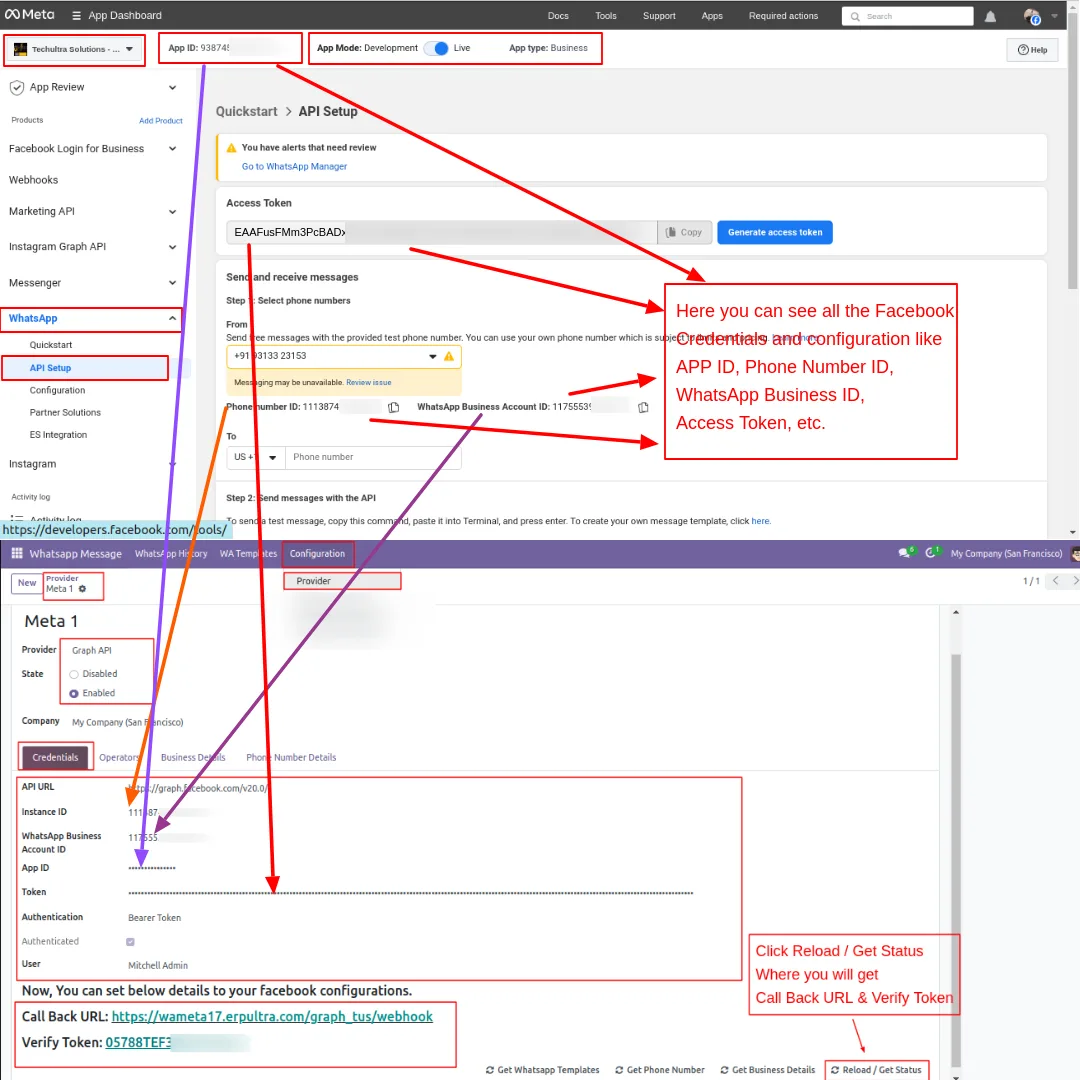Screen dimensions: 1080x1080
Task: Open the App Dashboard hamburger menu
Action: coord(76,16)
